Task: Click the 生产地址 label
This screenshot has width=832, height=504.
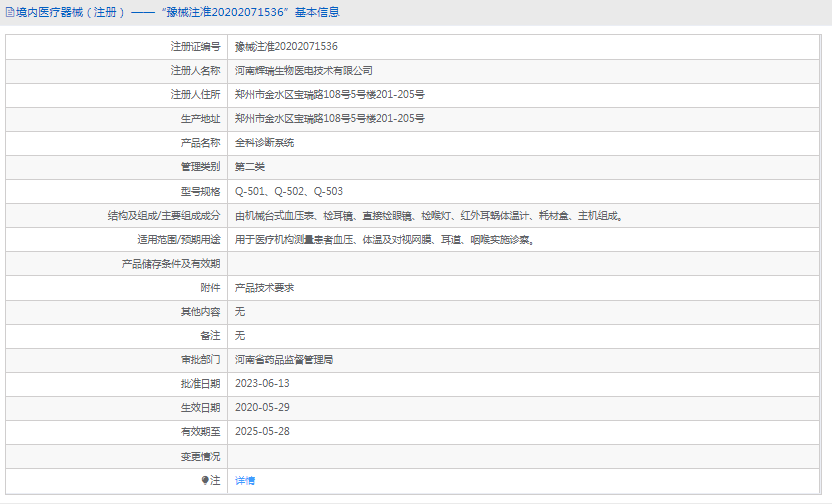Action: point(200,118)
